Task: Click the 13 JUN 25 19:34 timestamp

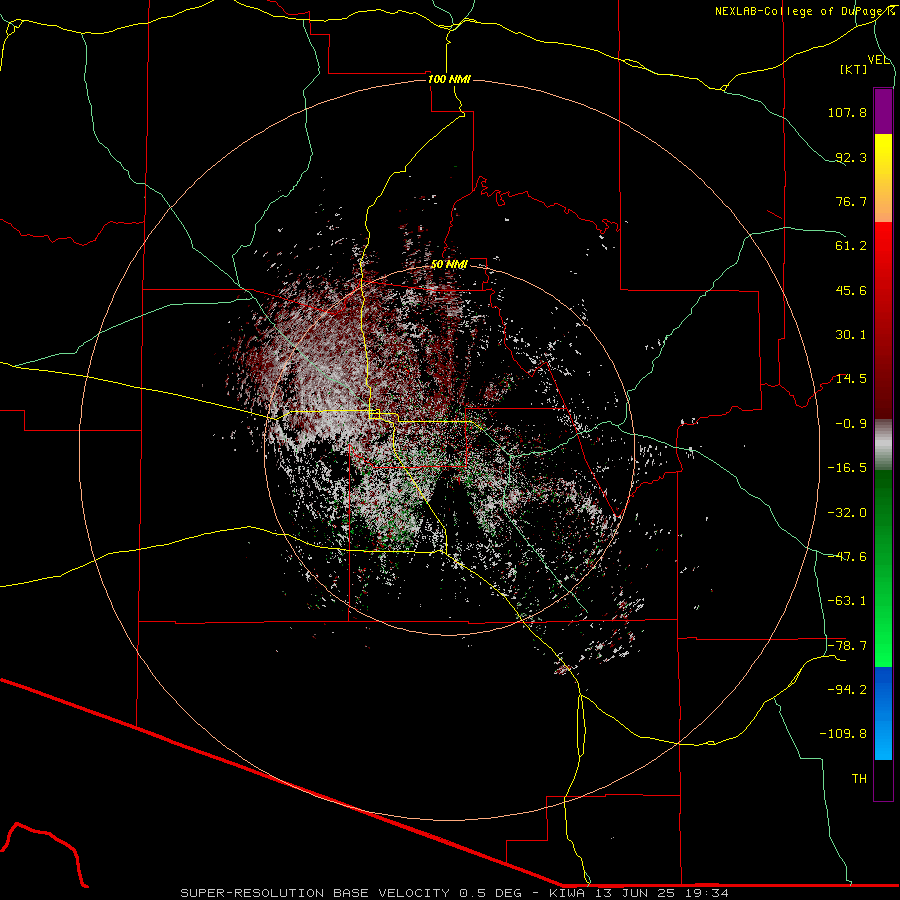Action: point(664,893)
